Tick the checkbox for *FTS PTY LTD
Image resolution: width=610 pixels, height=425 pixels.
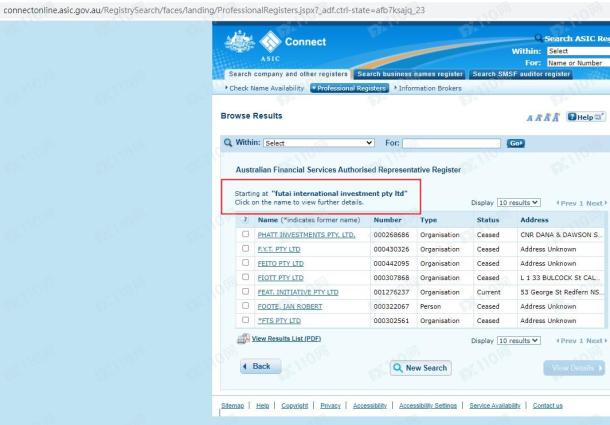pyautogui.click(x=245, y=320)
